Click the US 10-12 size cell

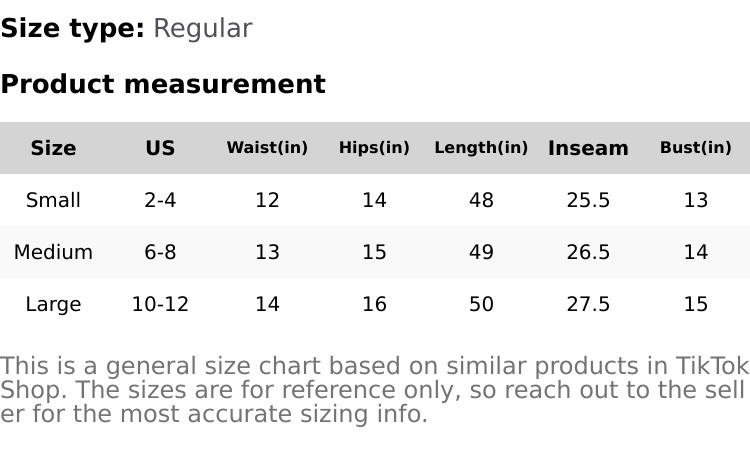pos(160,304)
